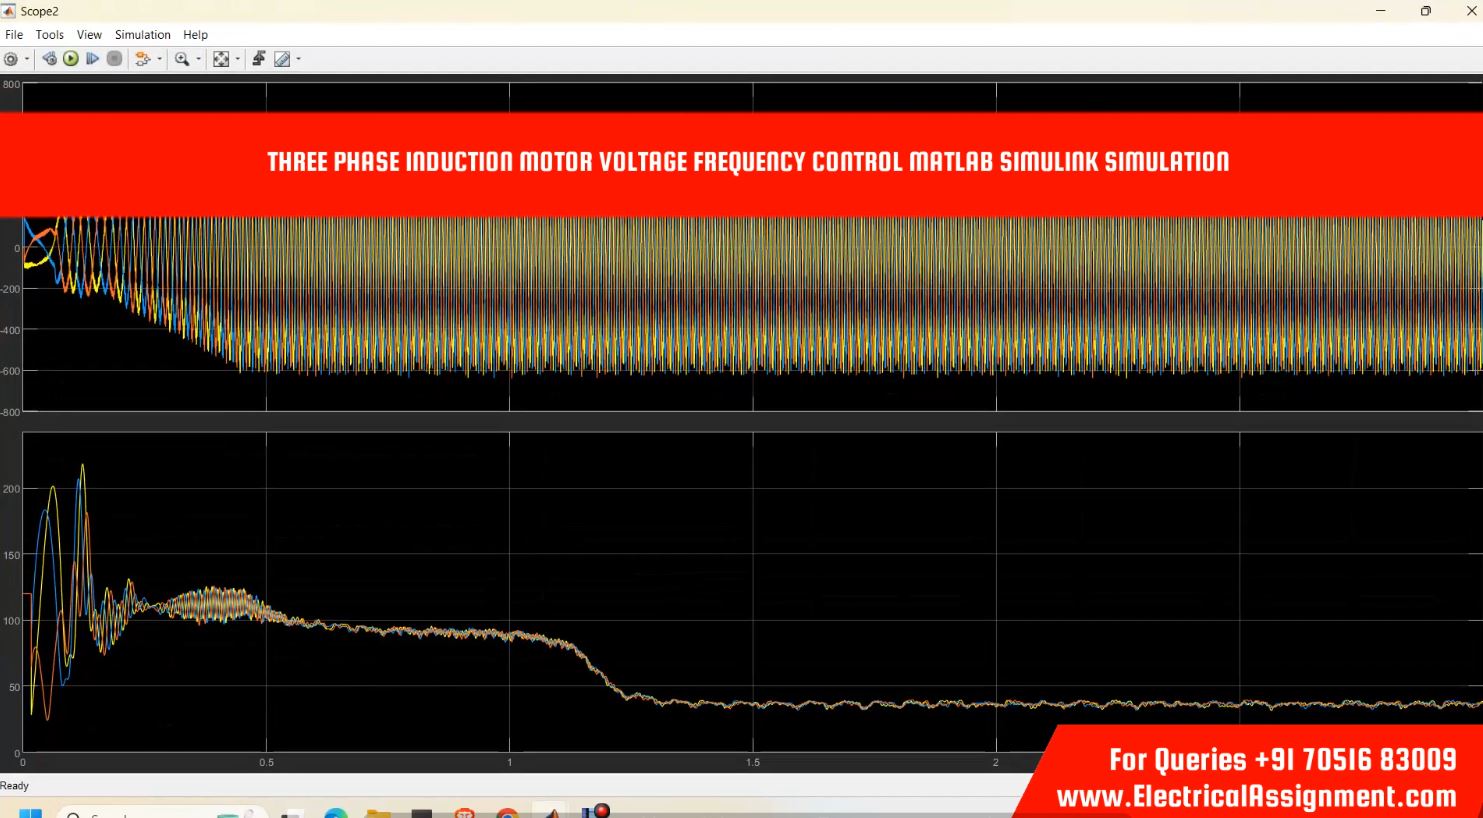Click the Windows Start button
The image size is (1483, 818).
click(30, 812)
